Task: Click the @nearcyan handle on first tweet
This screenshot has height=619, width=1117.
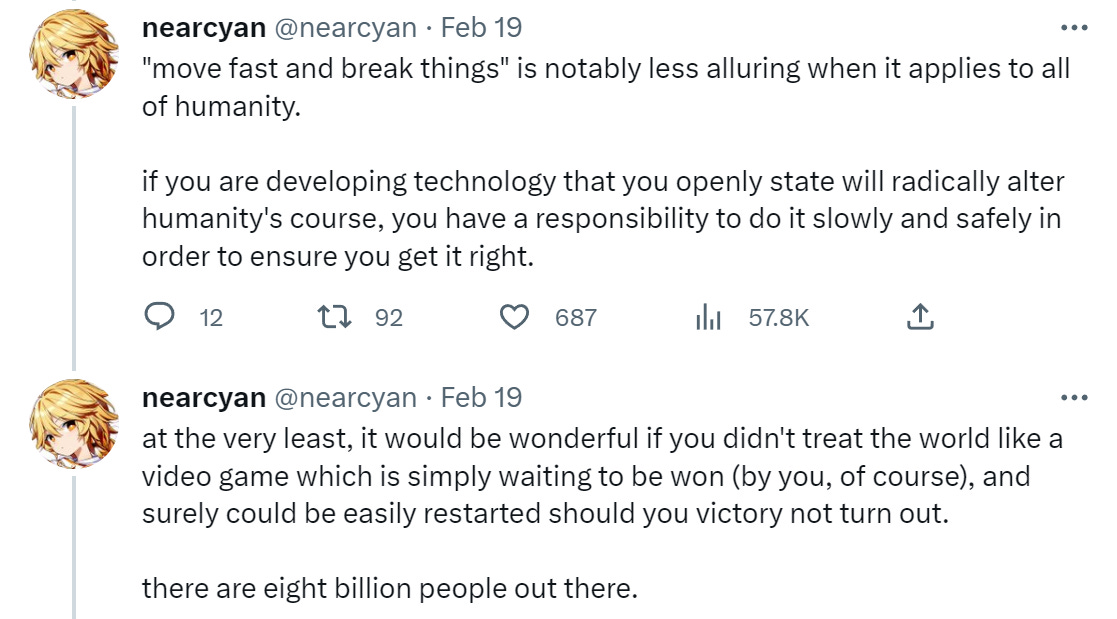Action: point(345,28)
